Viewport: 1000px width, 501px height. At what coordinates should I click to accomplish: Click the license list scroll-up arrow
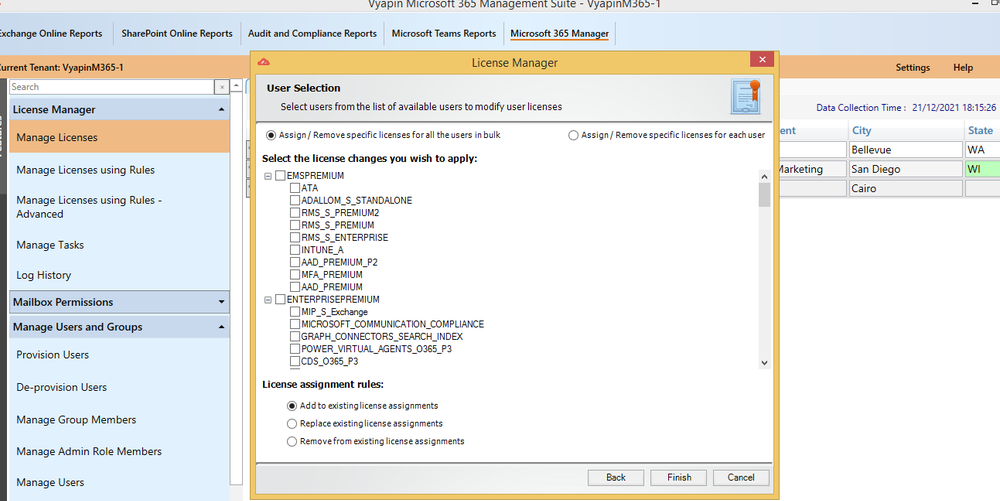click(x=764, y=177)
